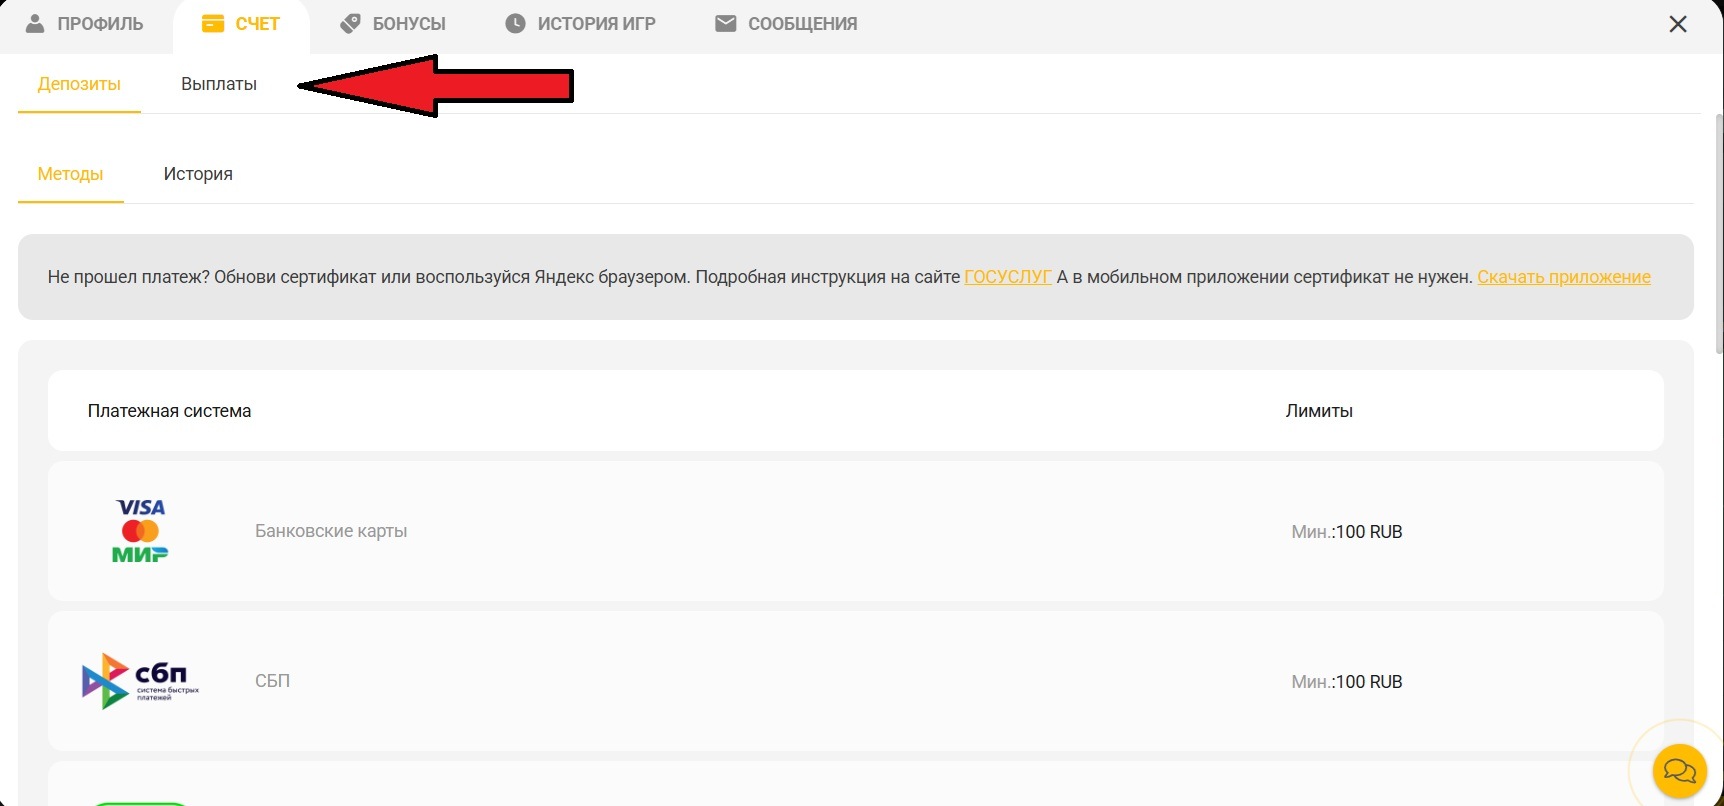This screenshot has width=1724, height=806.
Task: Follow the ГОСУСЛУГ link
Action: point(1008,277)
